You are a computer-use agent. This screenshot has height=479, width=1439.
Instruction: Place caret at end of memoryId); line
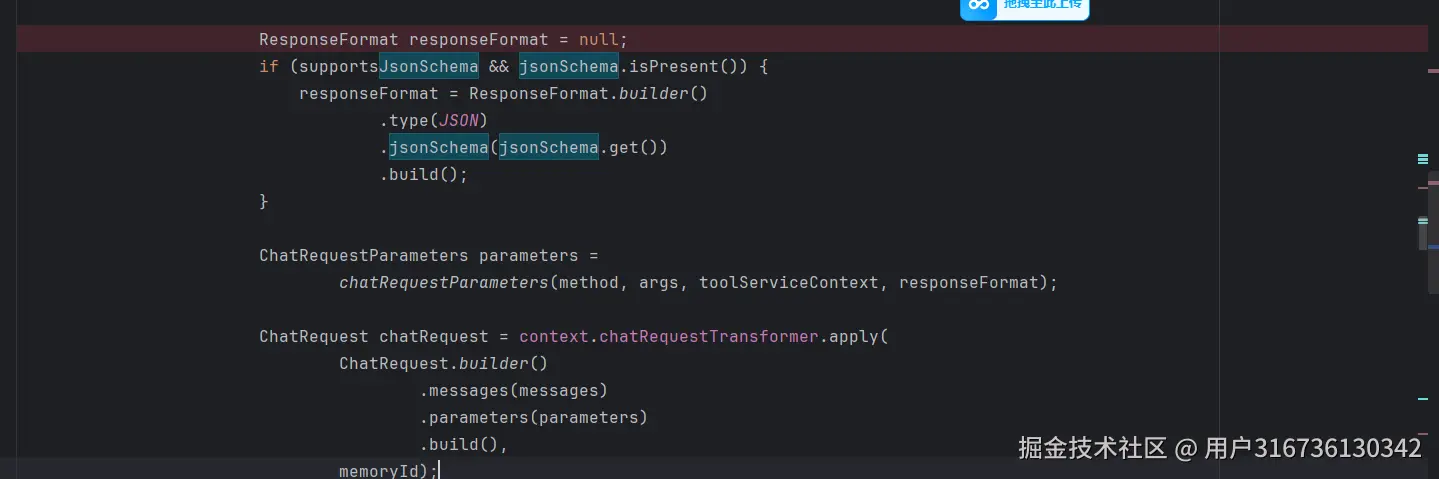(439, 470)
